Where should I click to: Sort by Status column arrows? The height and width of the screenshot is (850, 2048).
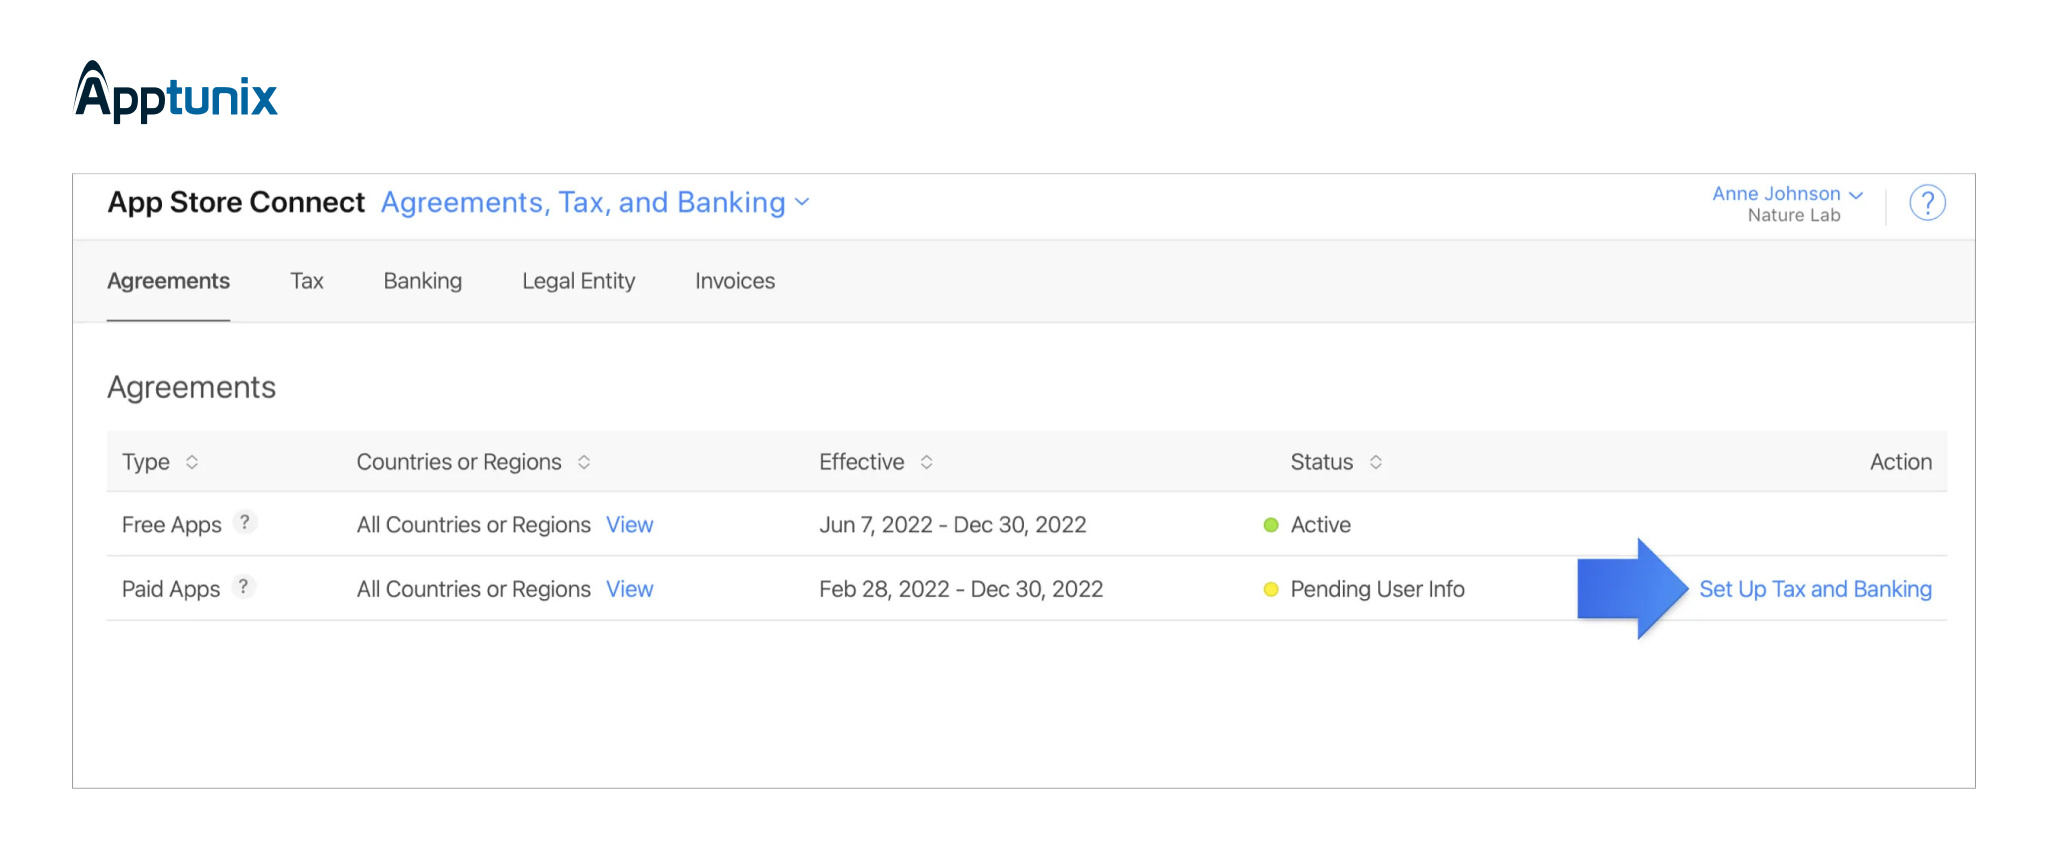pos(1376,462)
